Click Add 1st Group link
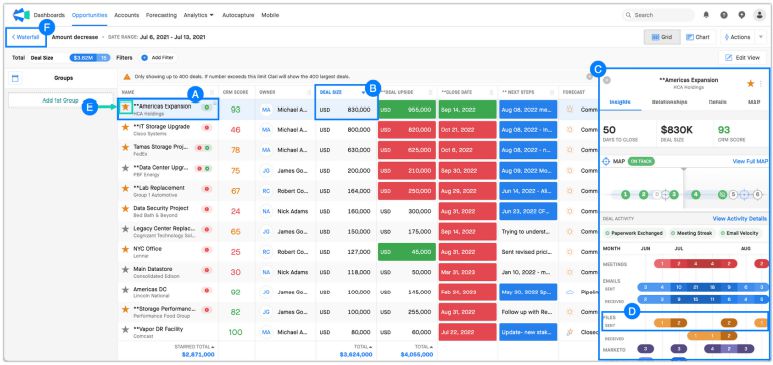The height and width of the screenshot is (365, 773). (60, 100)
